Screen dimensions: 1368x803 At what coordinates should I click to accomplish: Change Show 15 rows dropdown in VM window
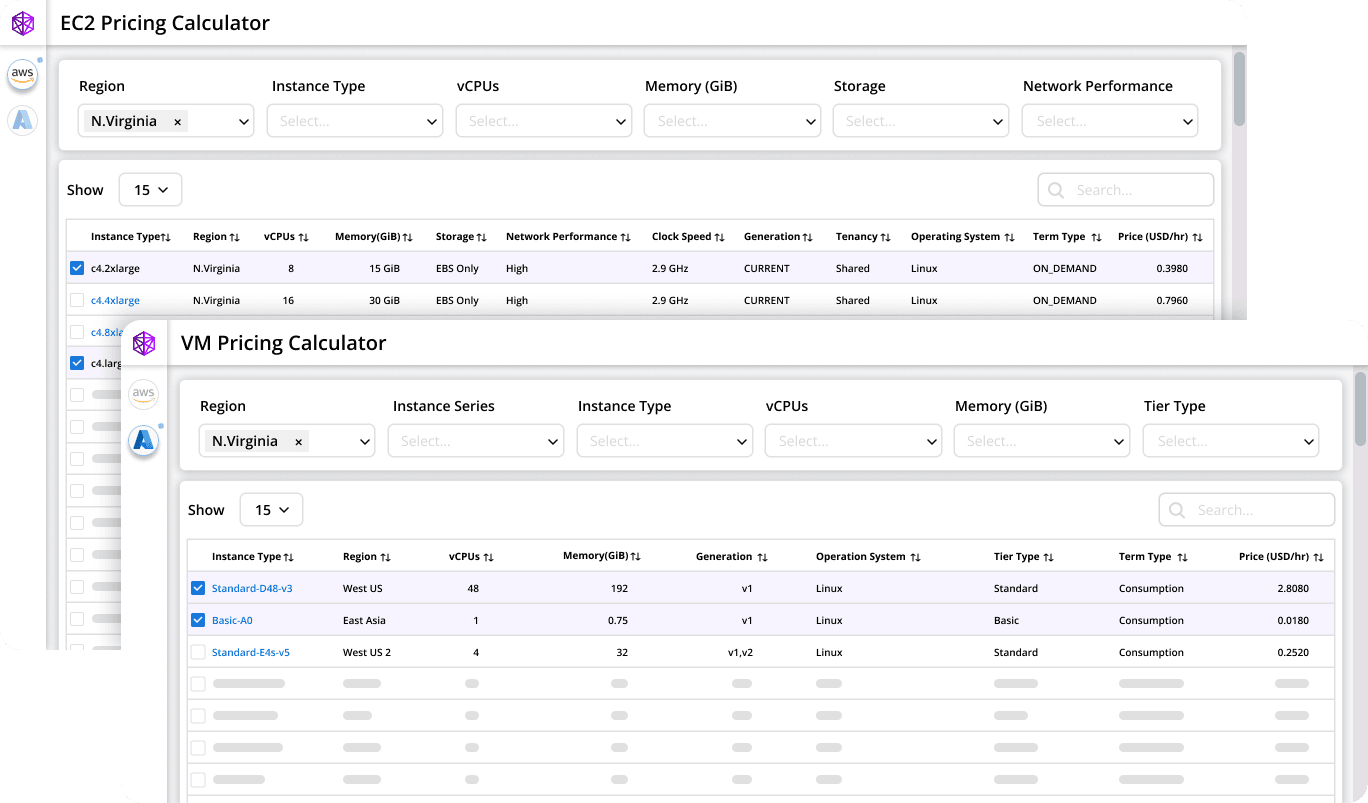pyautogui.click(x=271, y=510)
